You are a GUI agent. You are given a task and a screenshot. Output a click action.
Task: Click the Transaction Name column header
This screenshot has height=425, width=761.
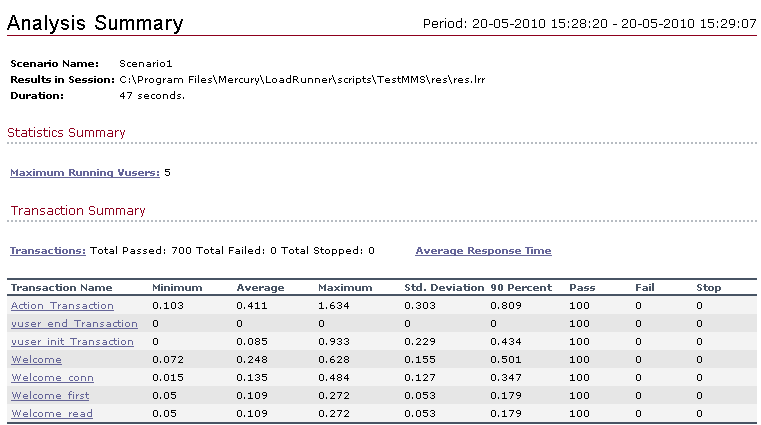point(62,288)
